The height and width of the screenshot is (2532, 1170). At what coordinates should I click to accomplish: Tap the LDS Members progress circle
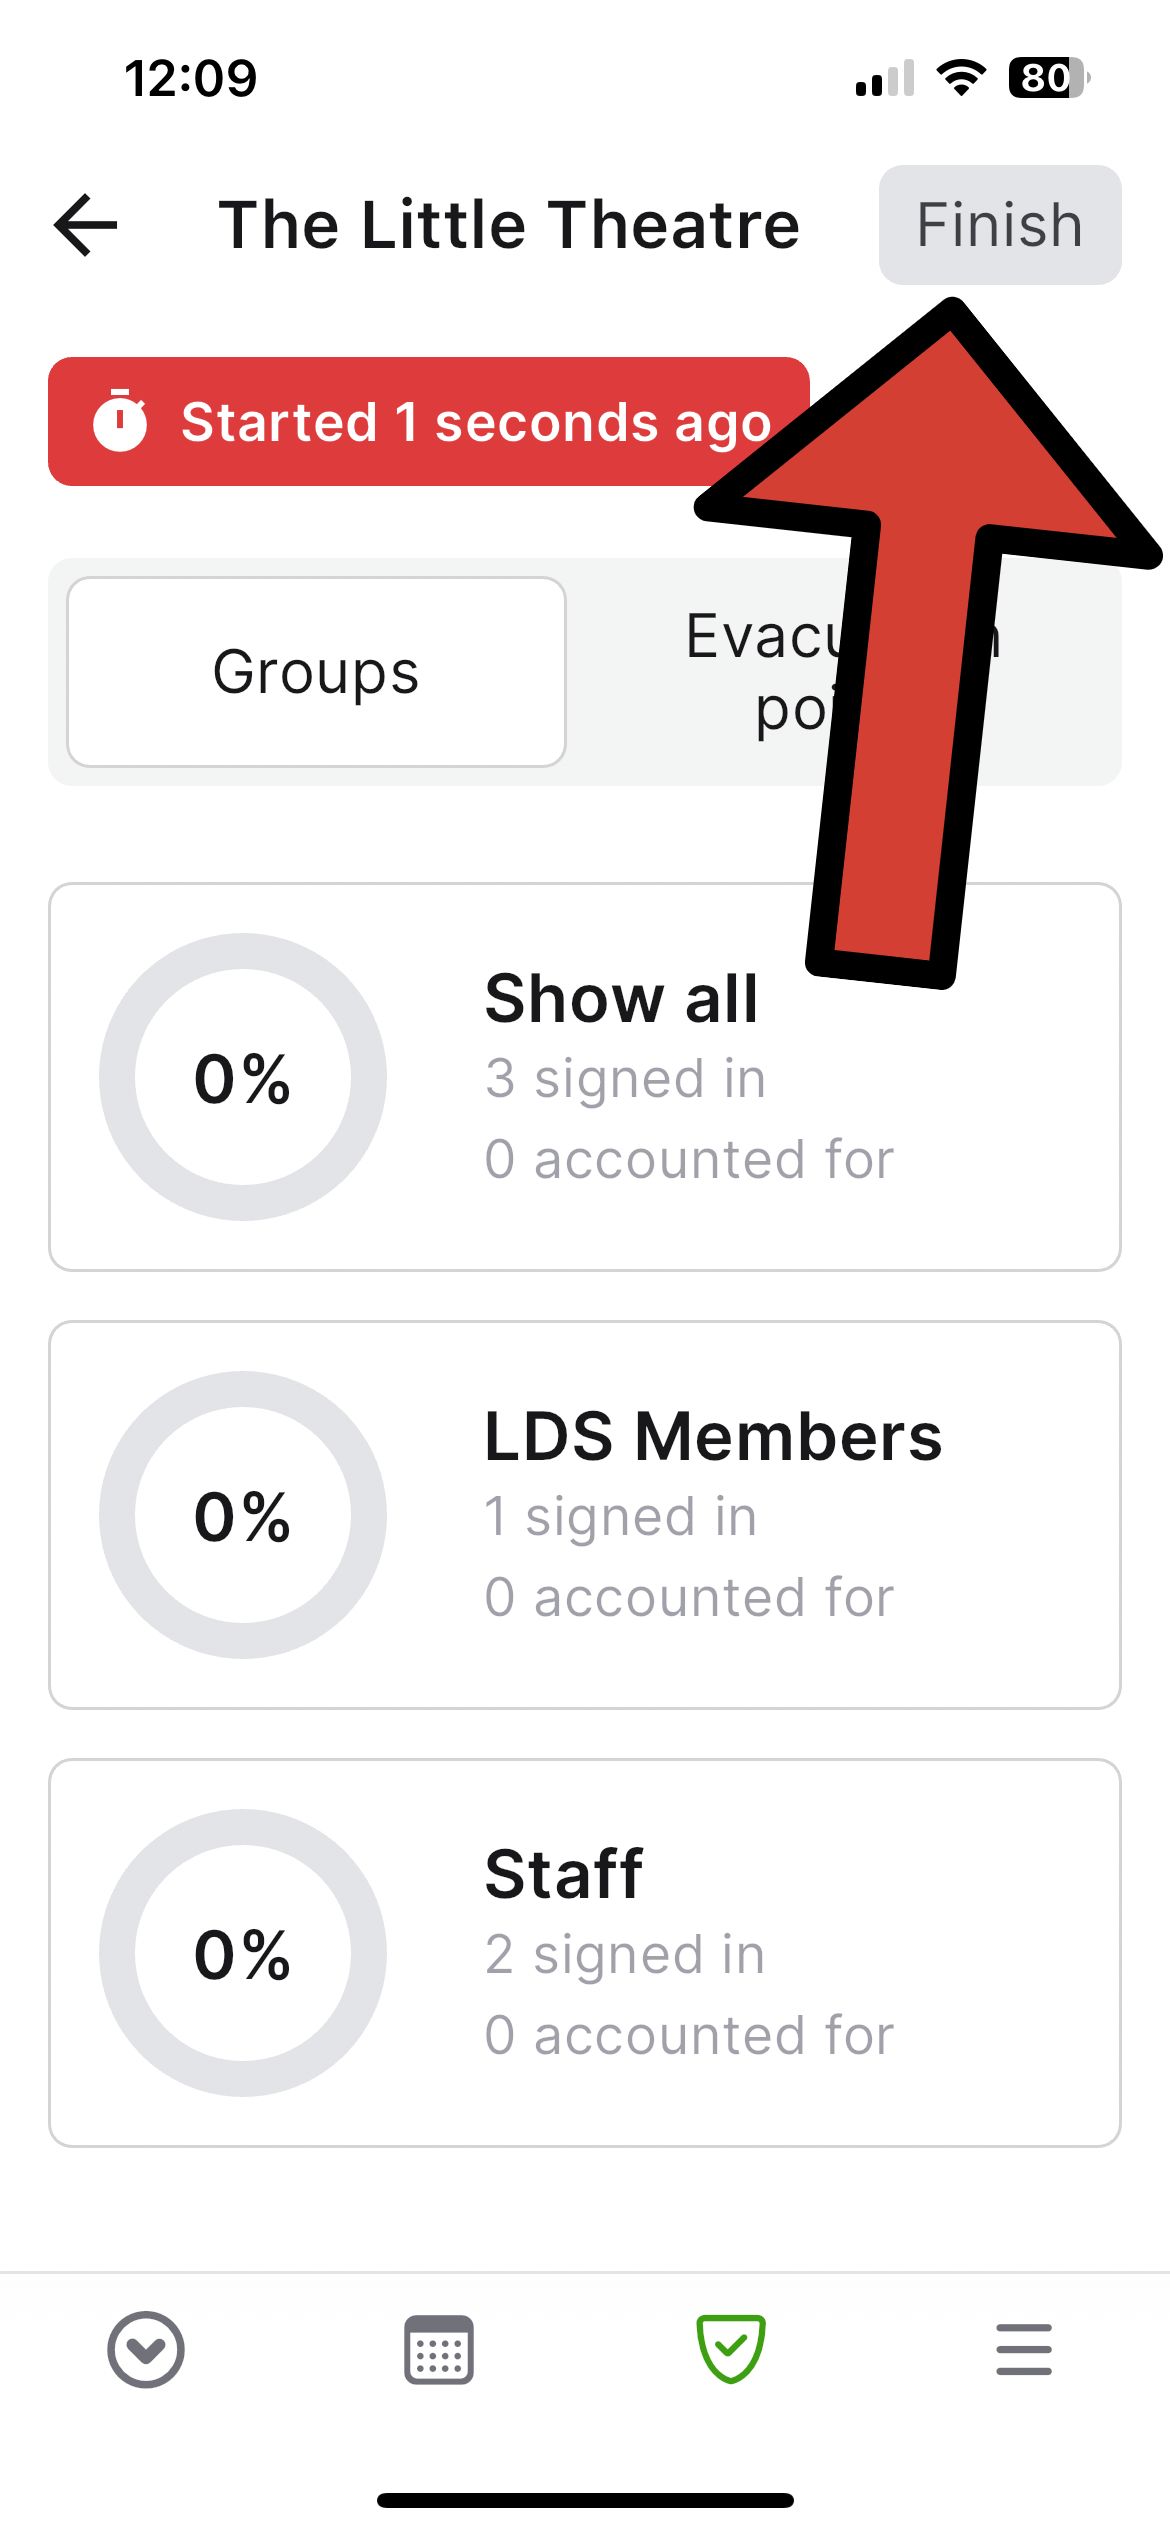[x=243, y=1515]
